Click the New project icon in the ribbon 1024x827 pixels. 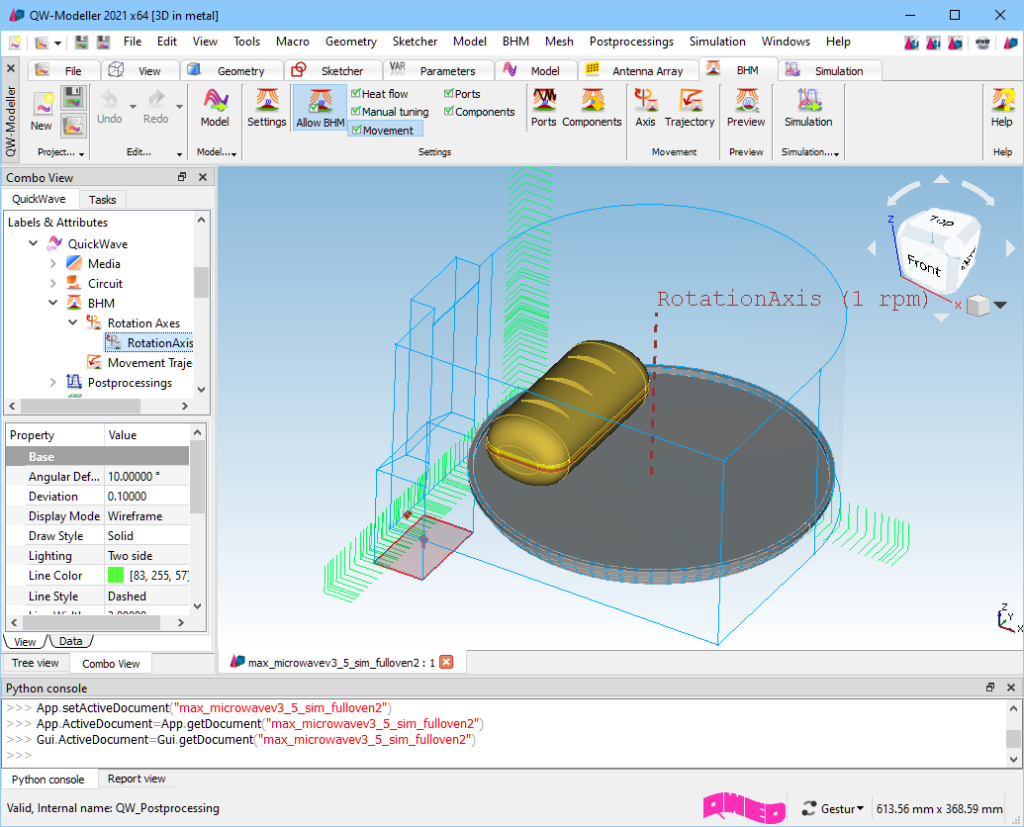tap(43, 105)
